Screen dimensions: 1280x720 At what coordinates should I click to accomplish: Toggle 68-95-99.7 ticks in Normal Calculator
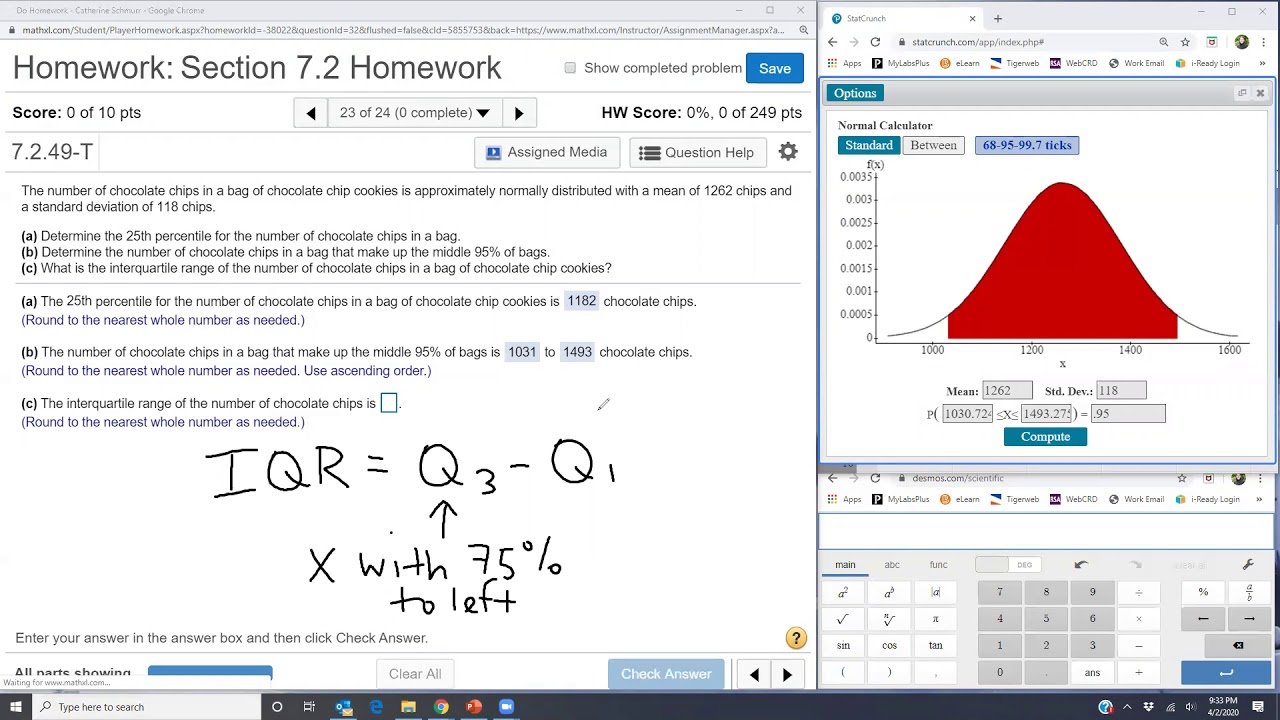click(1027, 145)
